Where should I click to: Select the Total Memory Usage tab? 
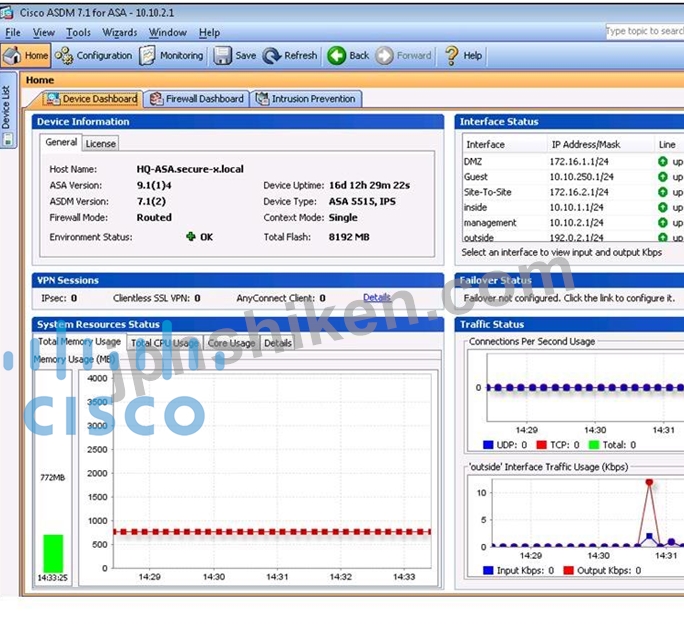pyautogui.click(x=79, y=342)
